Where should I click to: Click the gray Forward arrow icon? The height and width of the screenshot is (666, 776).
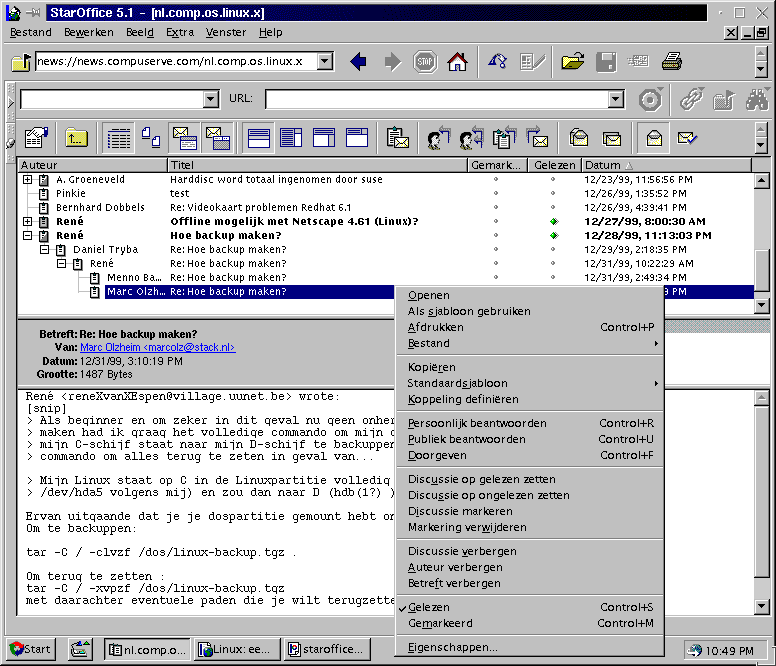tap(392, 62)
